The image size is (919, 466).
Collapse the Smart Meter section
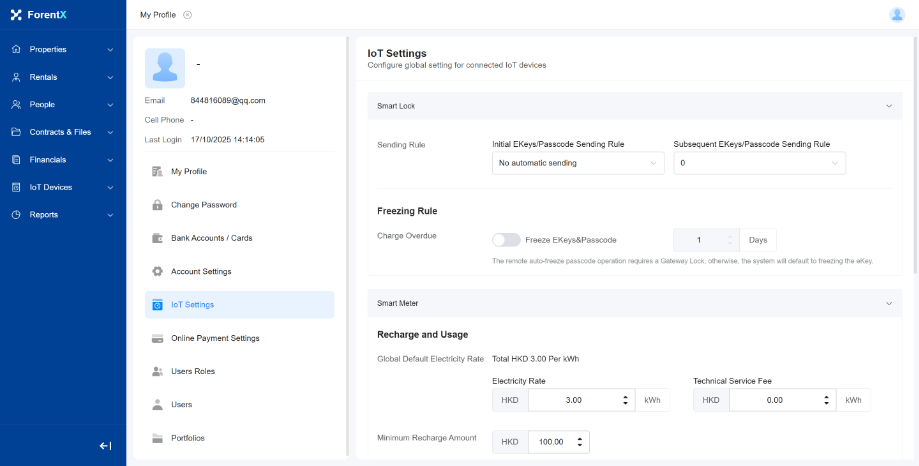coord(888,302)
